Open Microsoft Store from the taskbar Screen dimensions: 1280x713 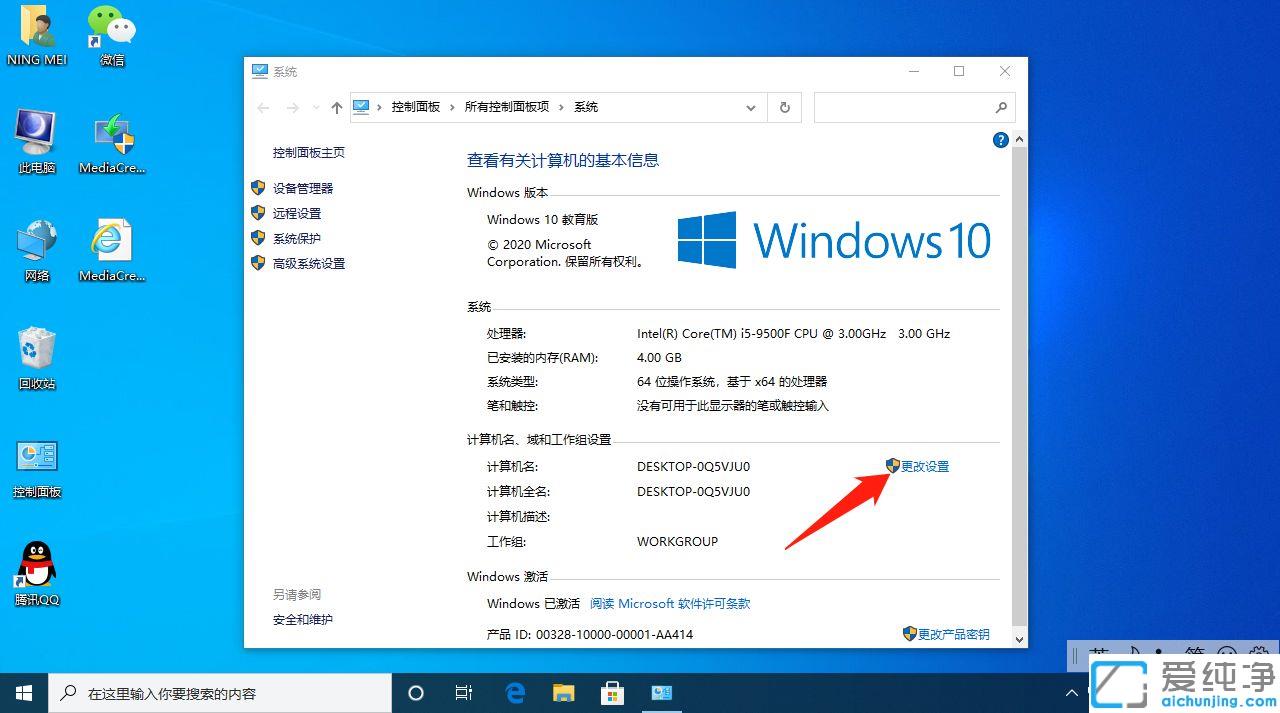click(612, 692)
